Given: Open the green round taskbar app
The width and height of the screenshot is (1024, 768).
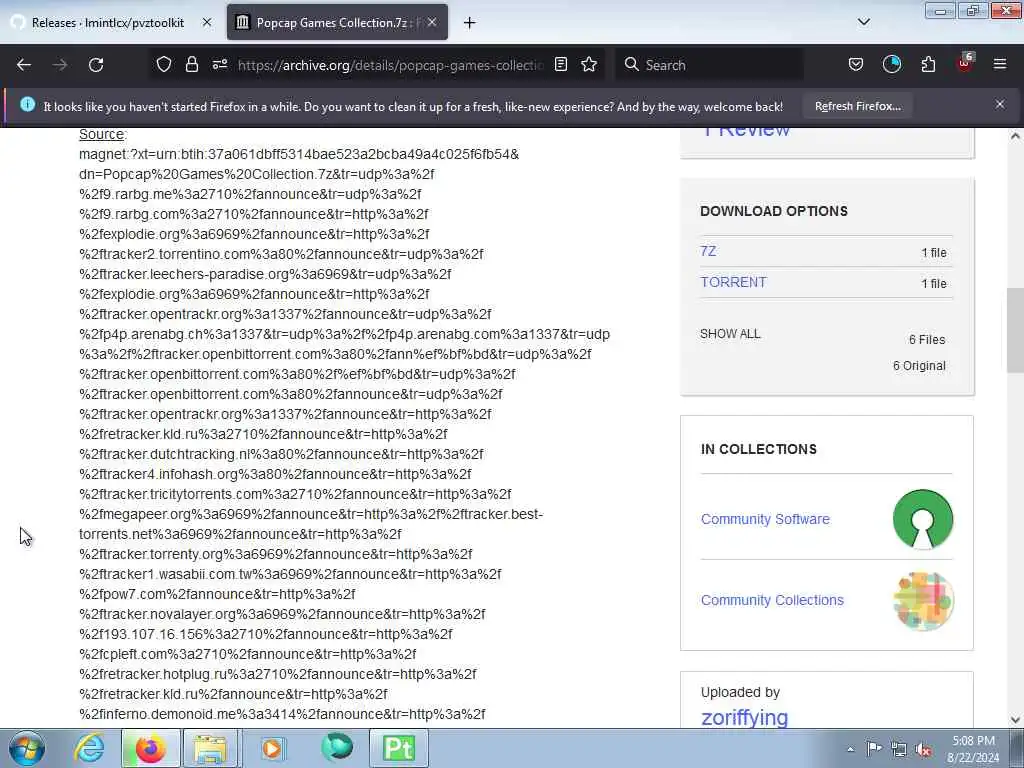Looking at the screenshot, I should click(337, 748).
